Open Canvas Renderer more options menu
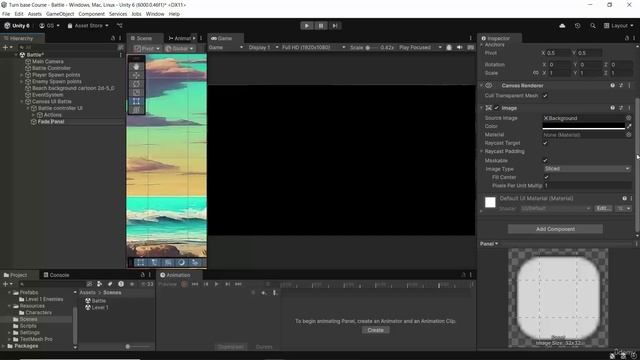 tap(629, 86)
